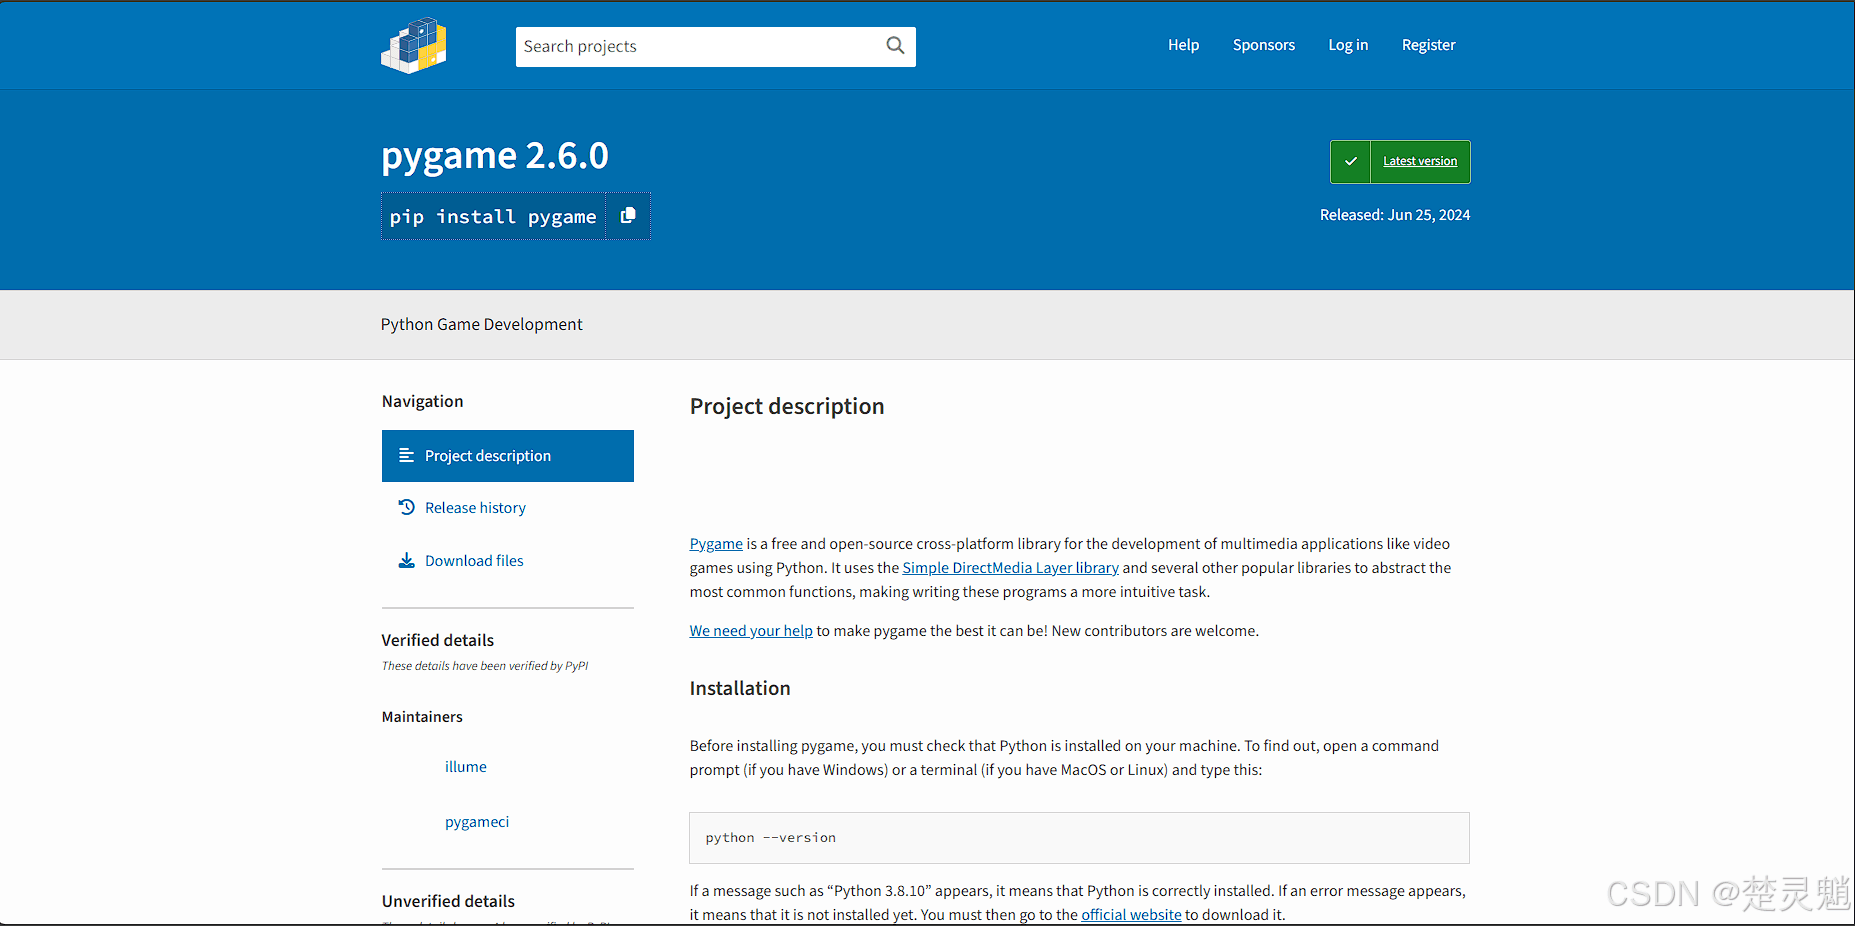The image size is (1855, 926).
Task: Open the Help page
Action: pos(1183,45)
